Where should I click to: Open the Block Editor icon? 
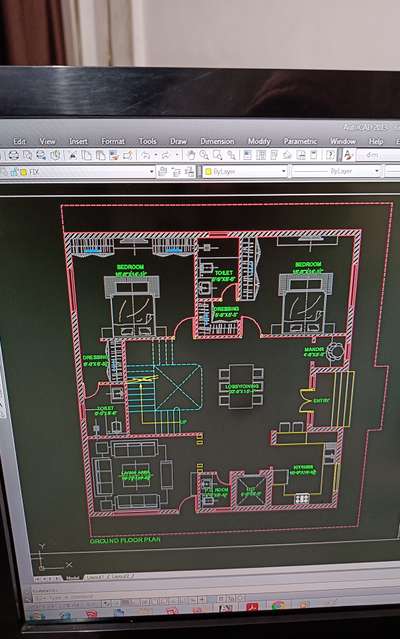pyautogui.click(x=128, y=155)
